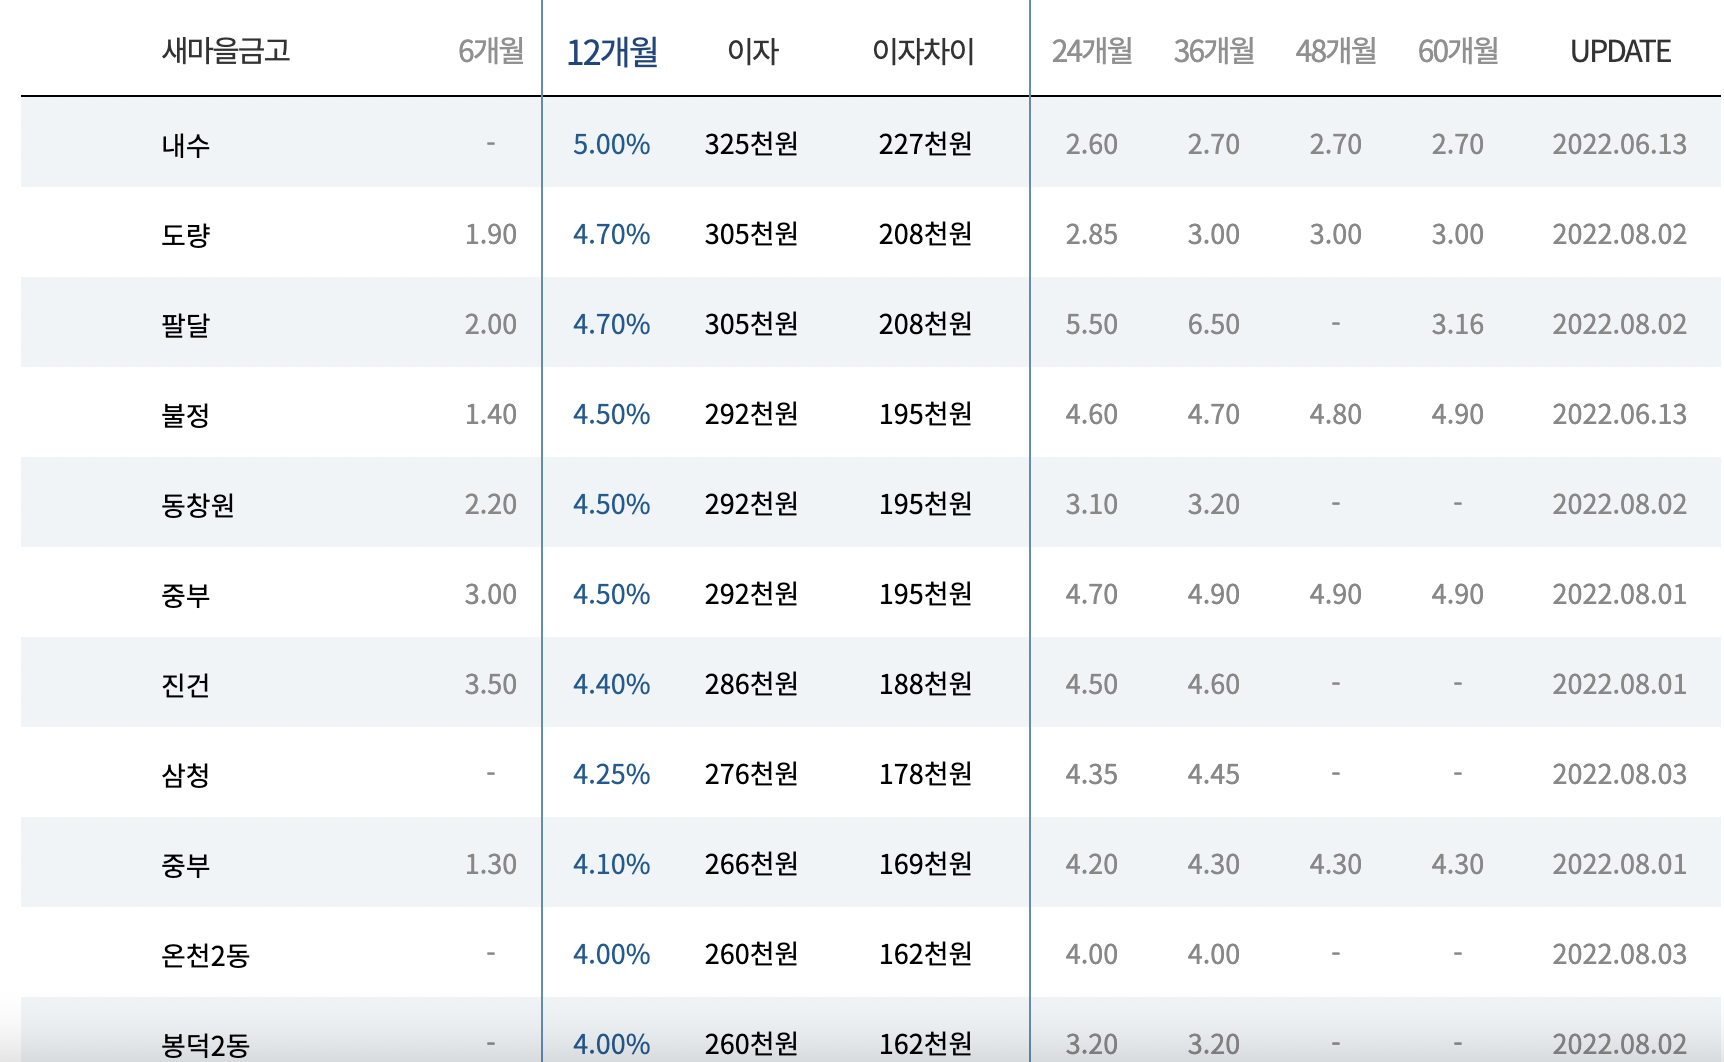Click 169천원 interest difference
Screen dimensions: 1724x1062
pos(925,864)
